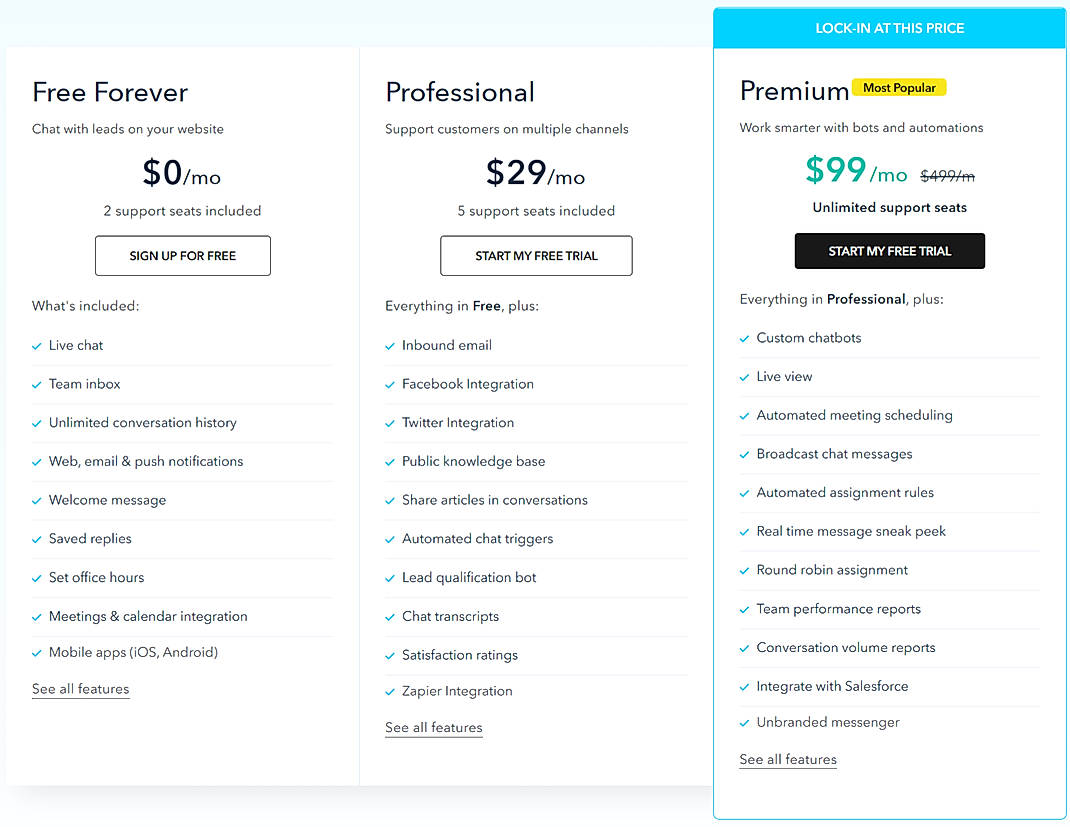Viewport: 1070px width, 827px height.
Task: Click the Most Popular badge
Action: pos(898,87)
